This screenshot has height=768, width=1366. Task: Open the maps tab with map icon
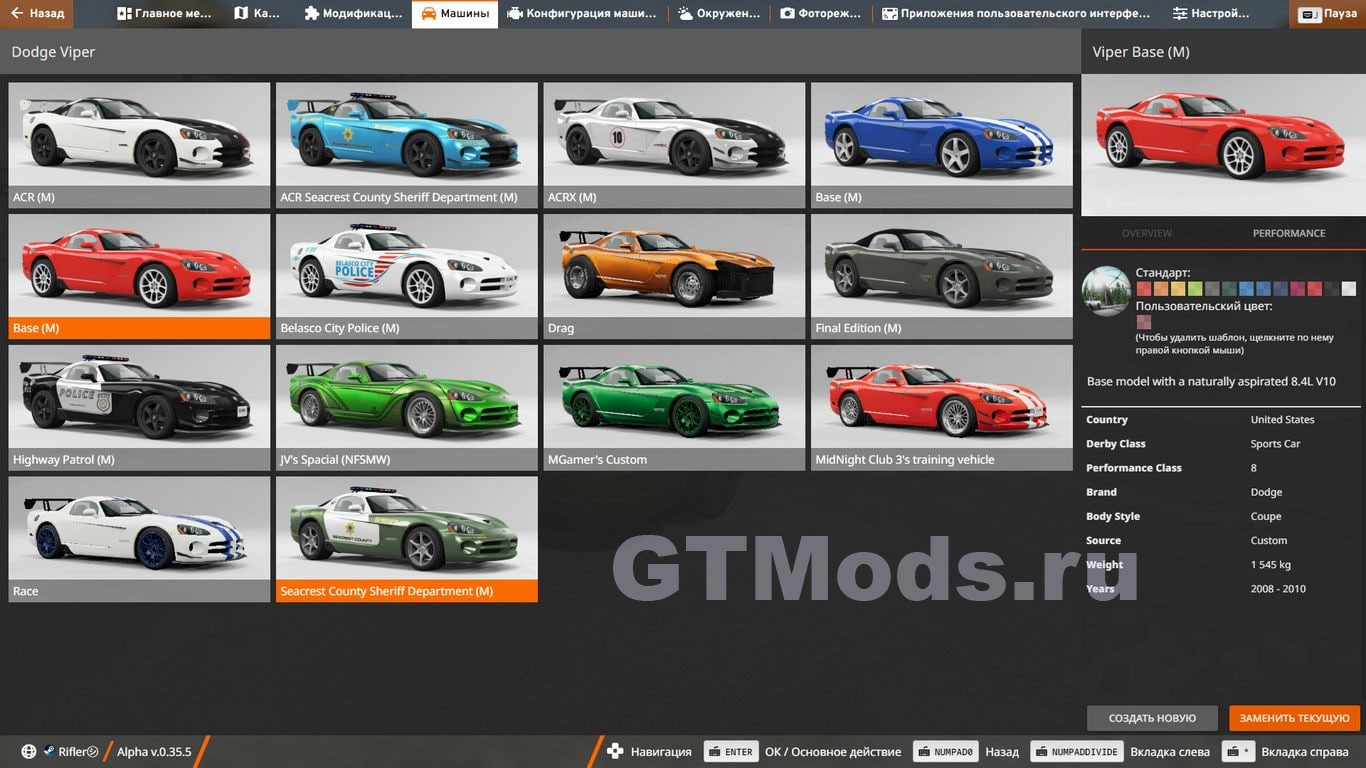pyautogui.click(x=257, y=14)
